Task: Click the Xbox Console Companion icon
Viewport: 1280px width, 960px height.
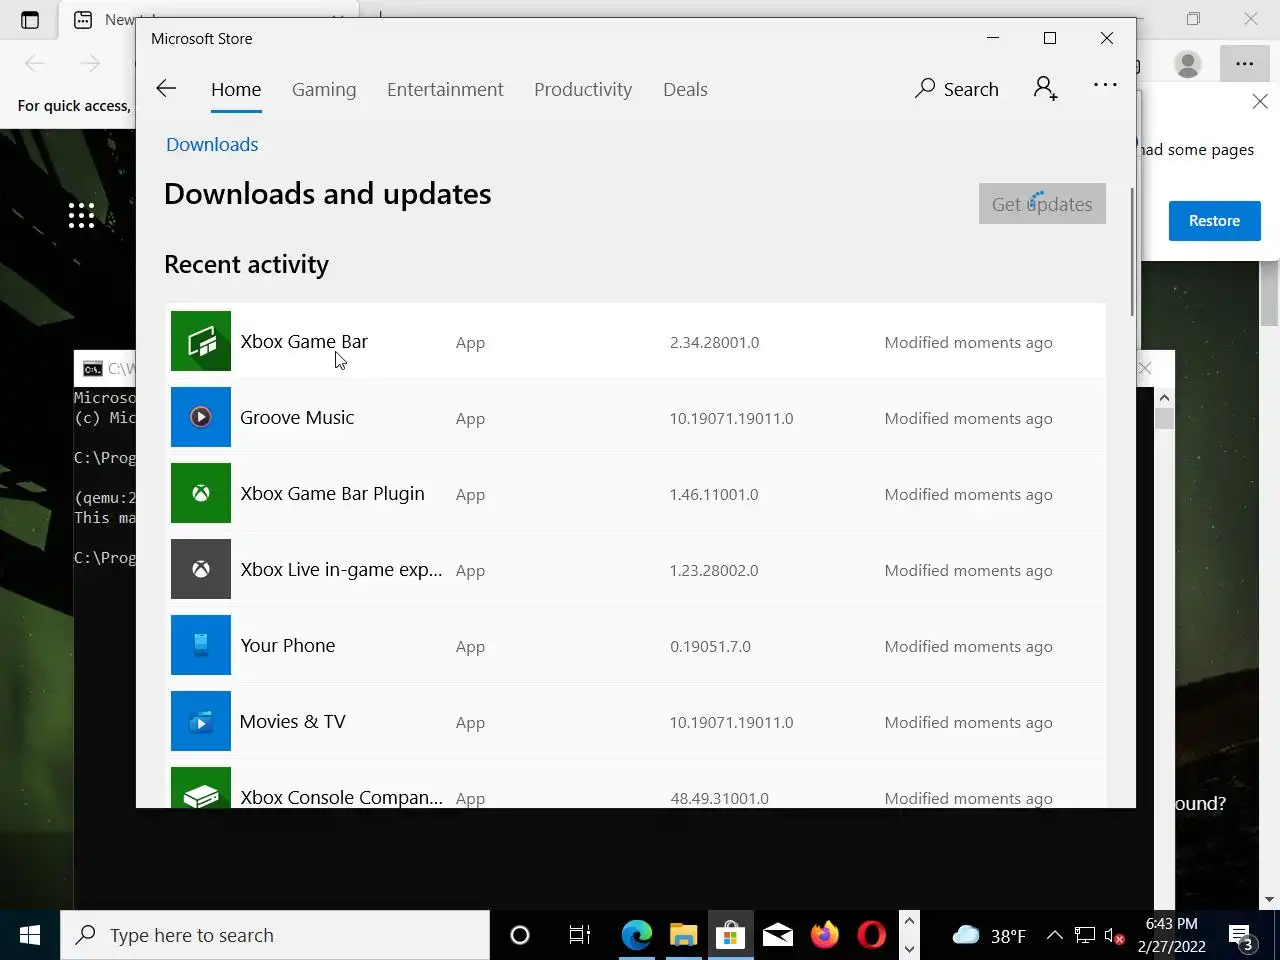Action: coord(201,787)
